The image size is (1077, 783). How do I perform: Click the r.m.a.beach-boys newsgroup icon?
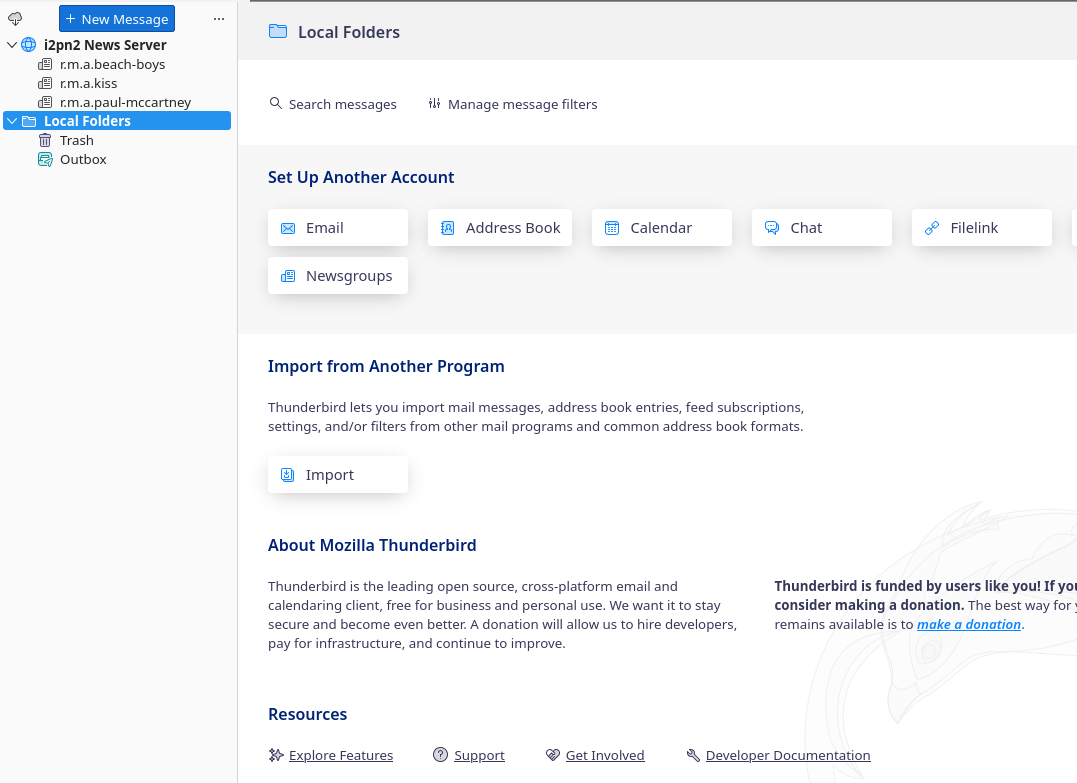click(45, 64)
